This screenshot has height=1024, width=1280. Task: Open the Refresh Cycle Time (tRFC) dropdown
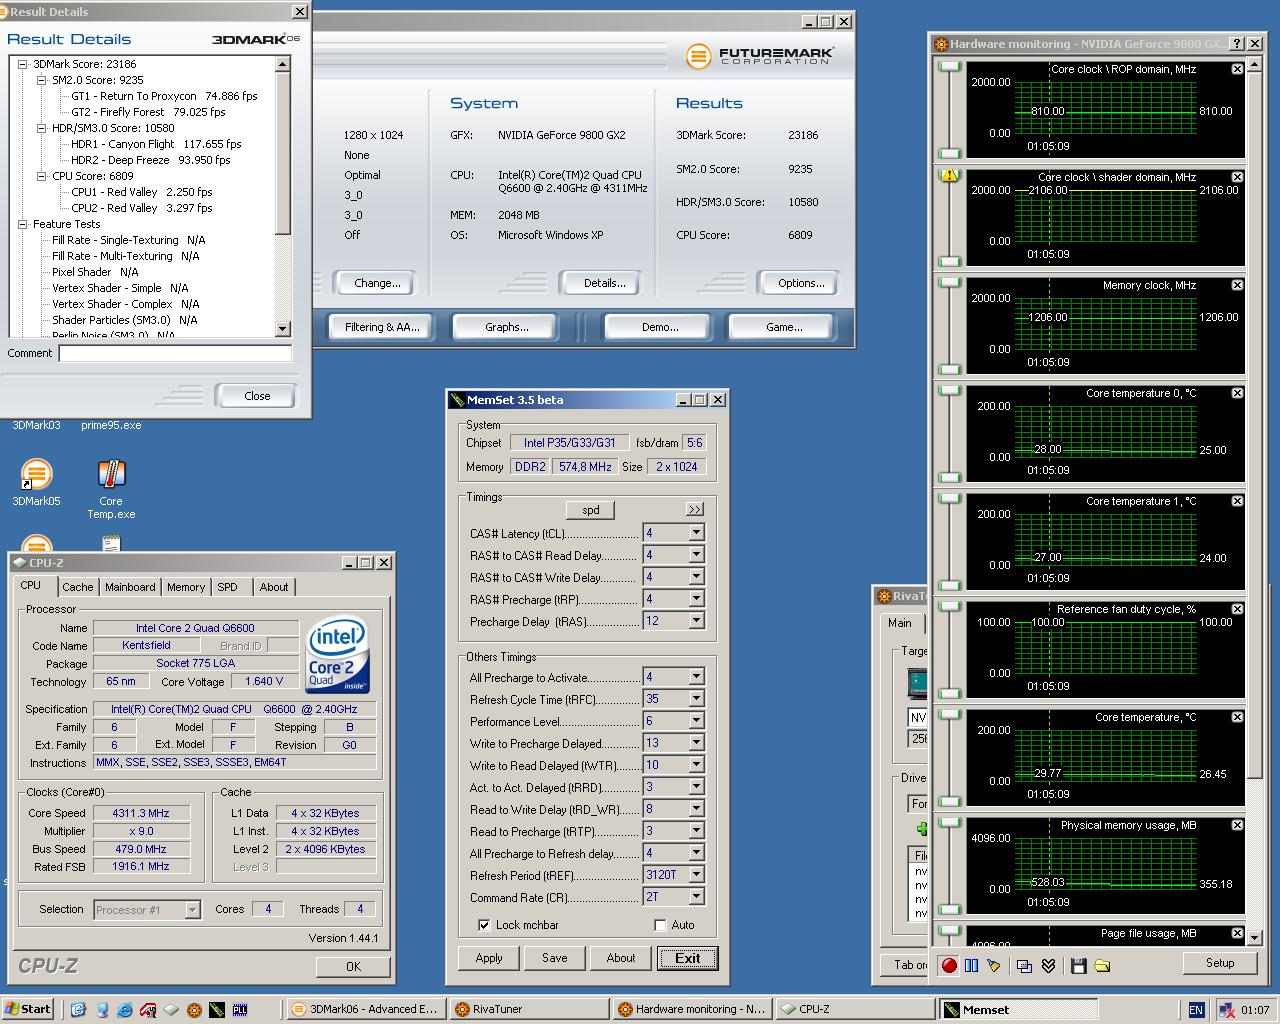[x=696, y=699]
